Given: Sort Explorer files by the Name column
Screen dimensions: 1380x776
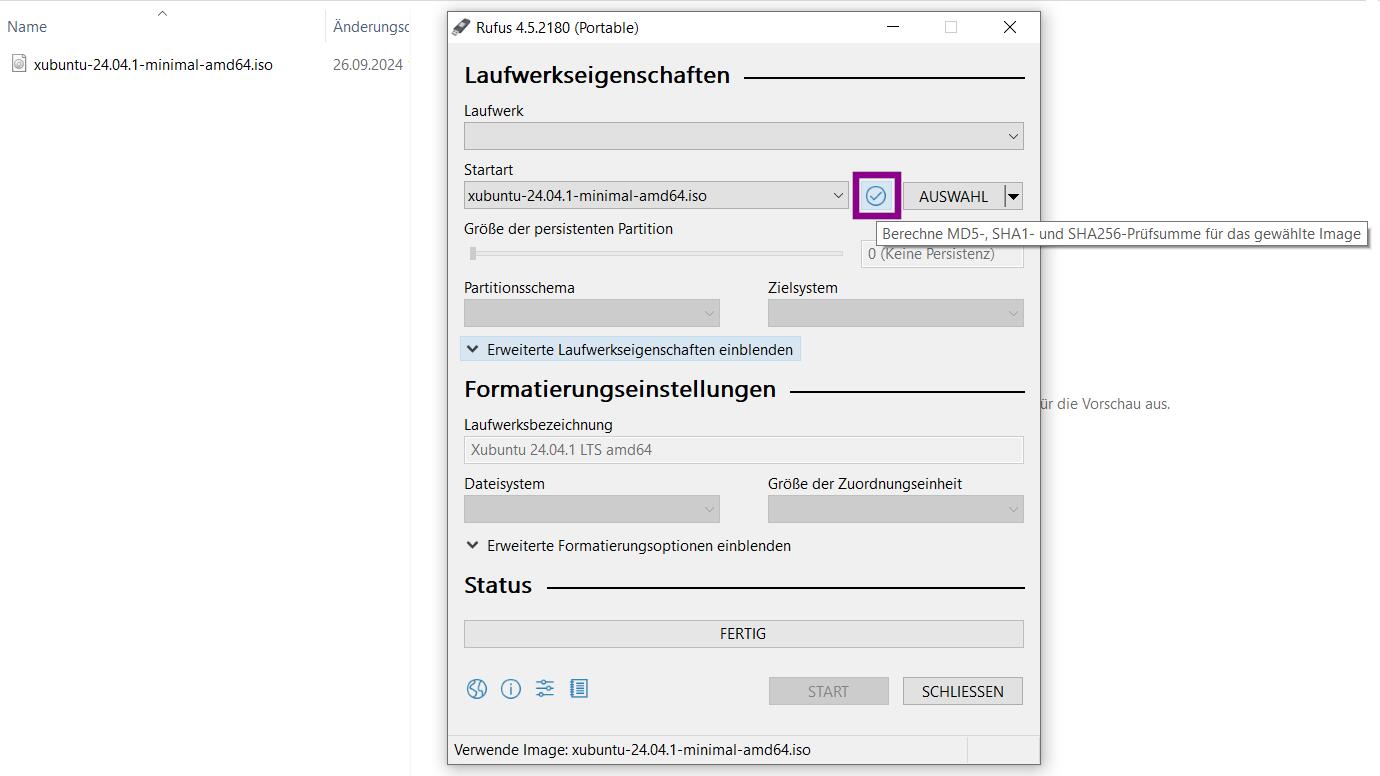Looking at the screenshot, I should tap(163, 27).
